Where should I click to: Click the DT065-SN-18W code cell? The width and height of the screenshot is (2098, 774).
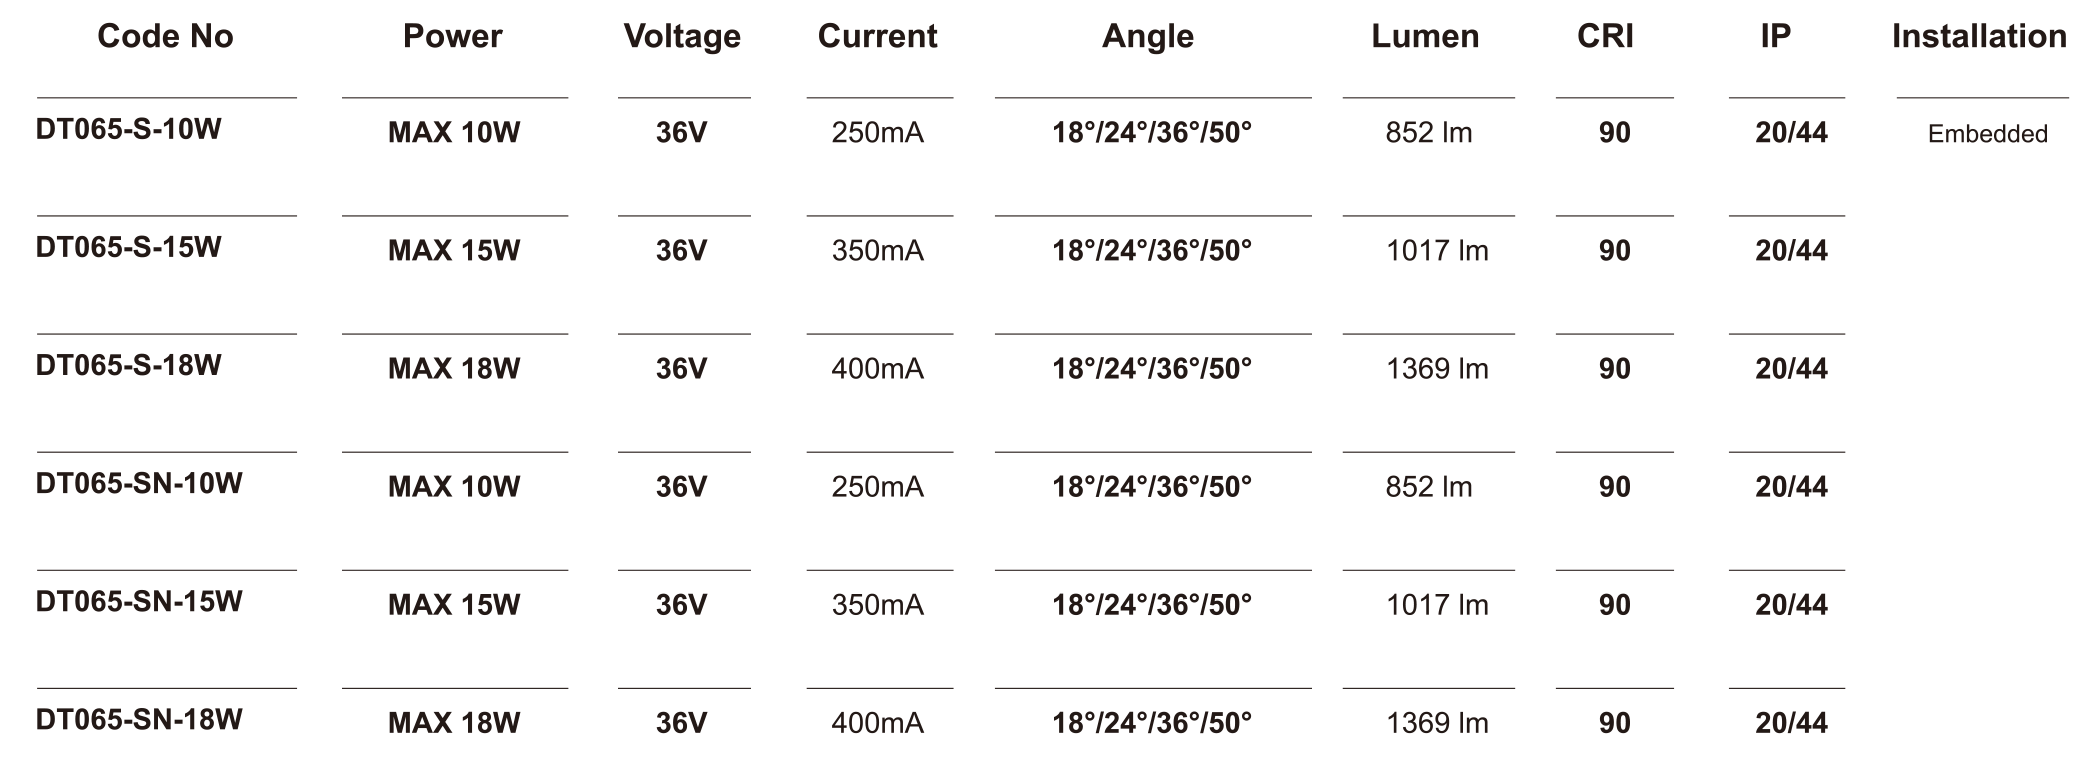coord(139,720)
